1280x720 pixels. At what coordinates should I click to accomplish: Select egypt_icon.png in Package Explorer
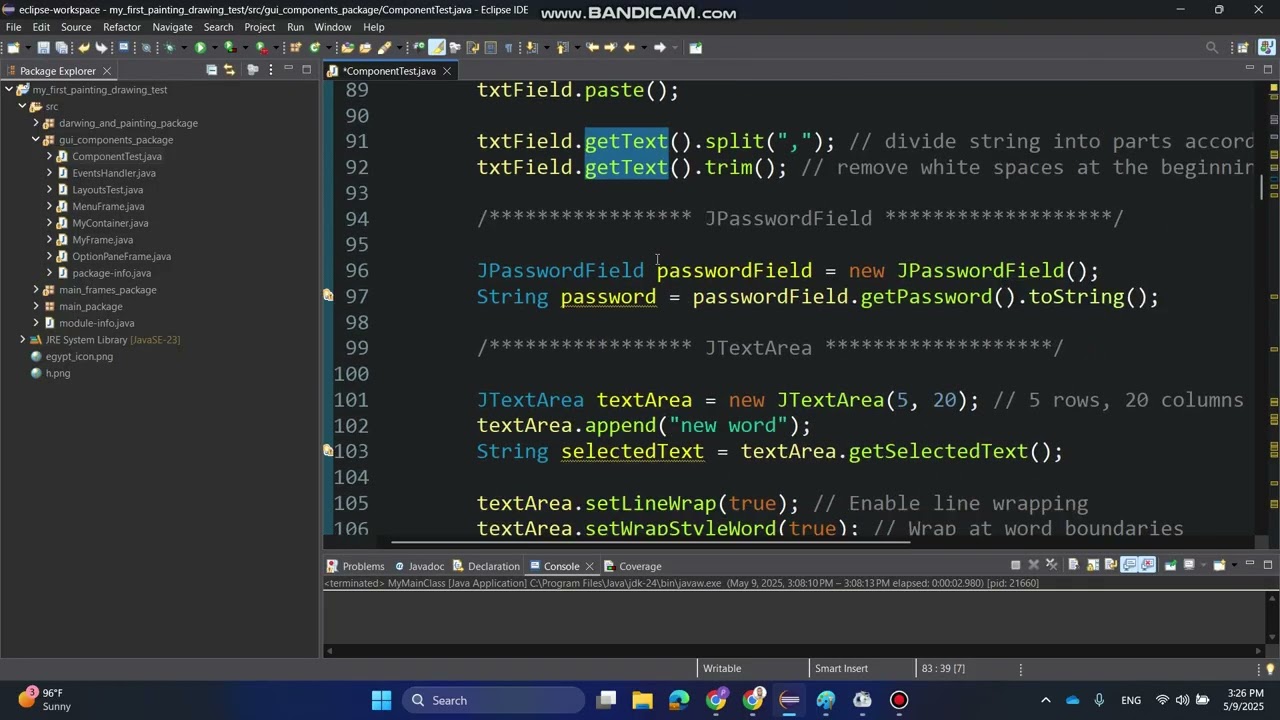(79, 357)
